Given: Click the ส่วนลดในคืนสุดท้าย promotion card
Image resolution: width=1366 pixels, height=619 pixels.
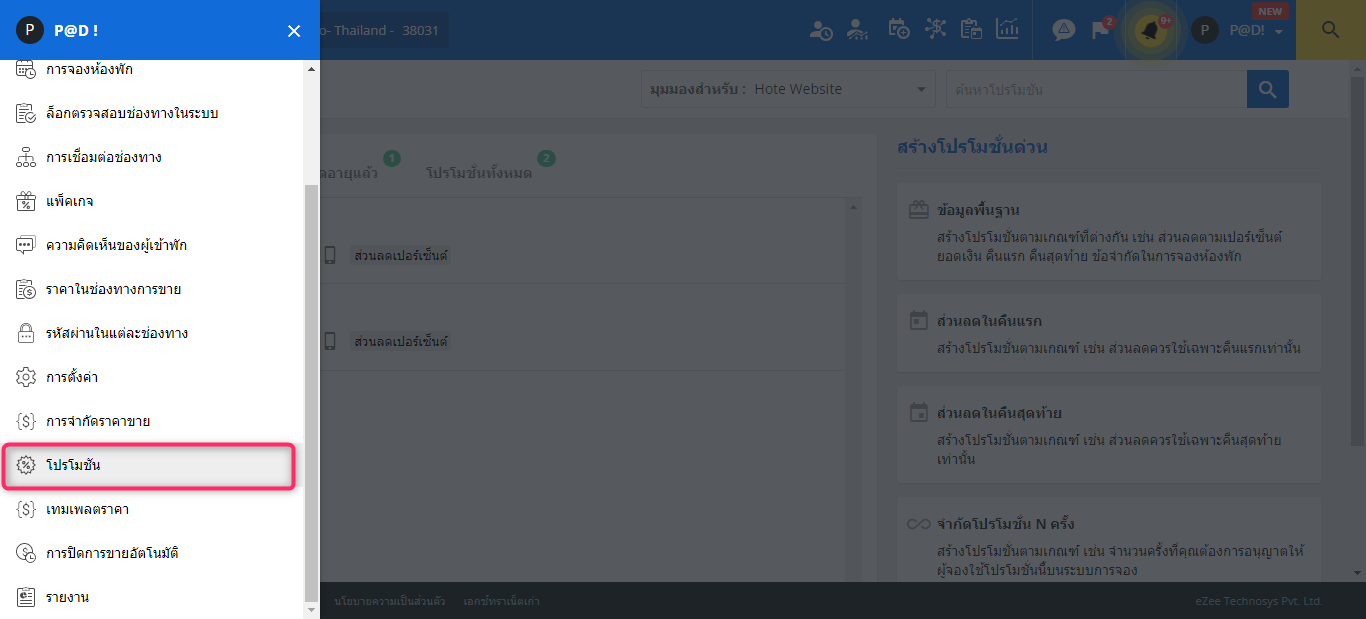Looking at the screenshot, I should tap(1109, 435).
